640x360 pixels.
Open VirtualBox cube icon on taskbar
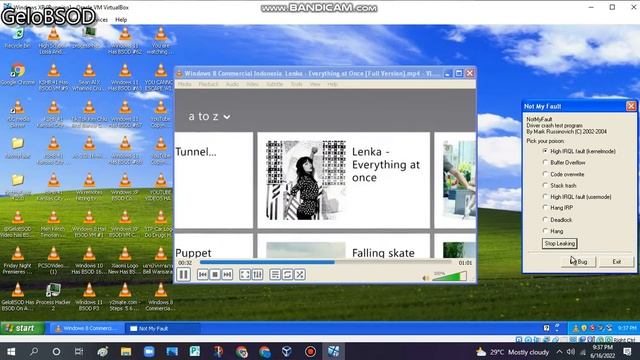[x=287, y=351]
